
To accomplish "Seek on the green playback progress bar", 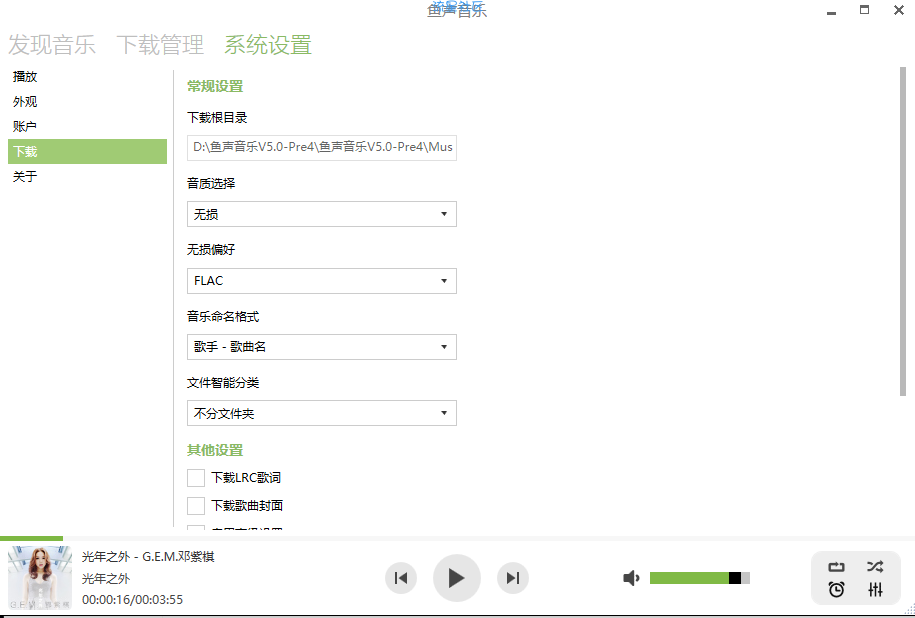I will [32, 538].
